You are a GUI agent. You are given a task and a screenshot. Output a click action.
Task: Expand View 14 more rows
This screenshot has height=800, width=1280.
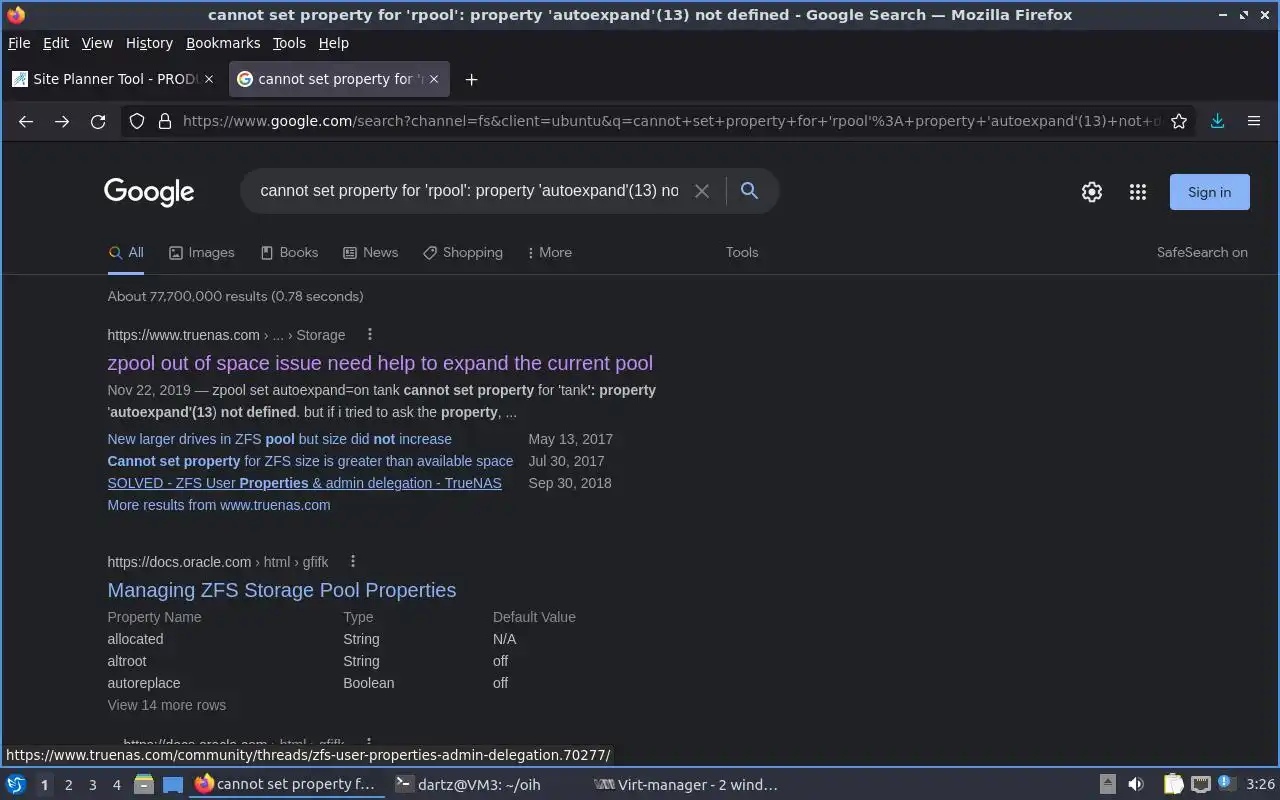[x=167, y=705]
